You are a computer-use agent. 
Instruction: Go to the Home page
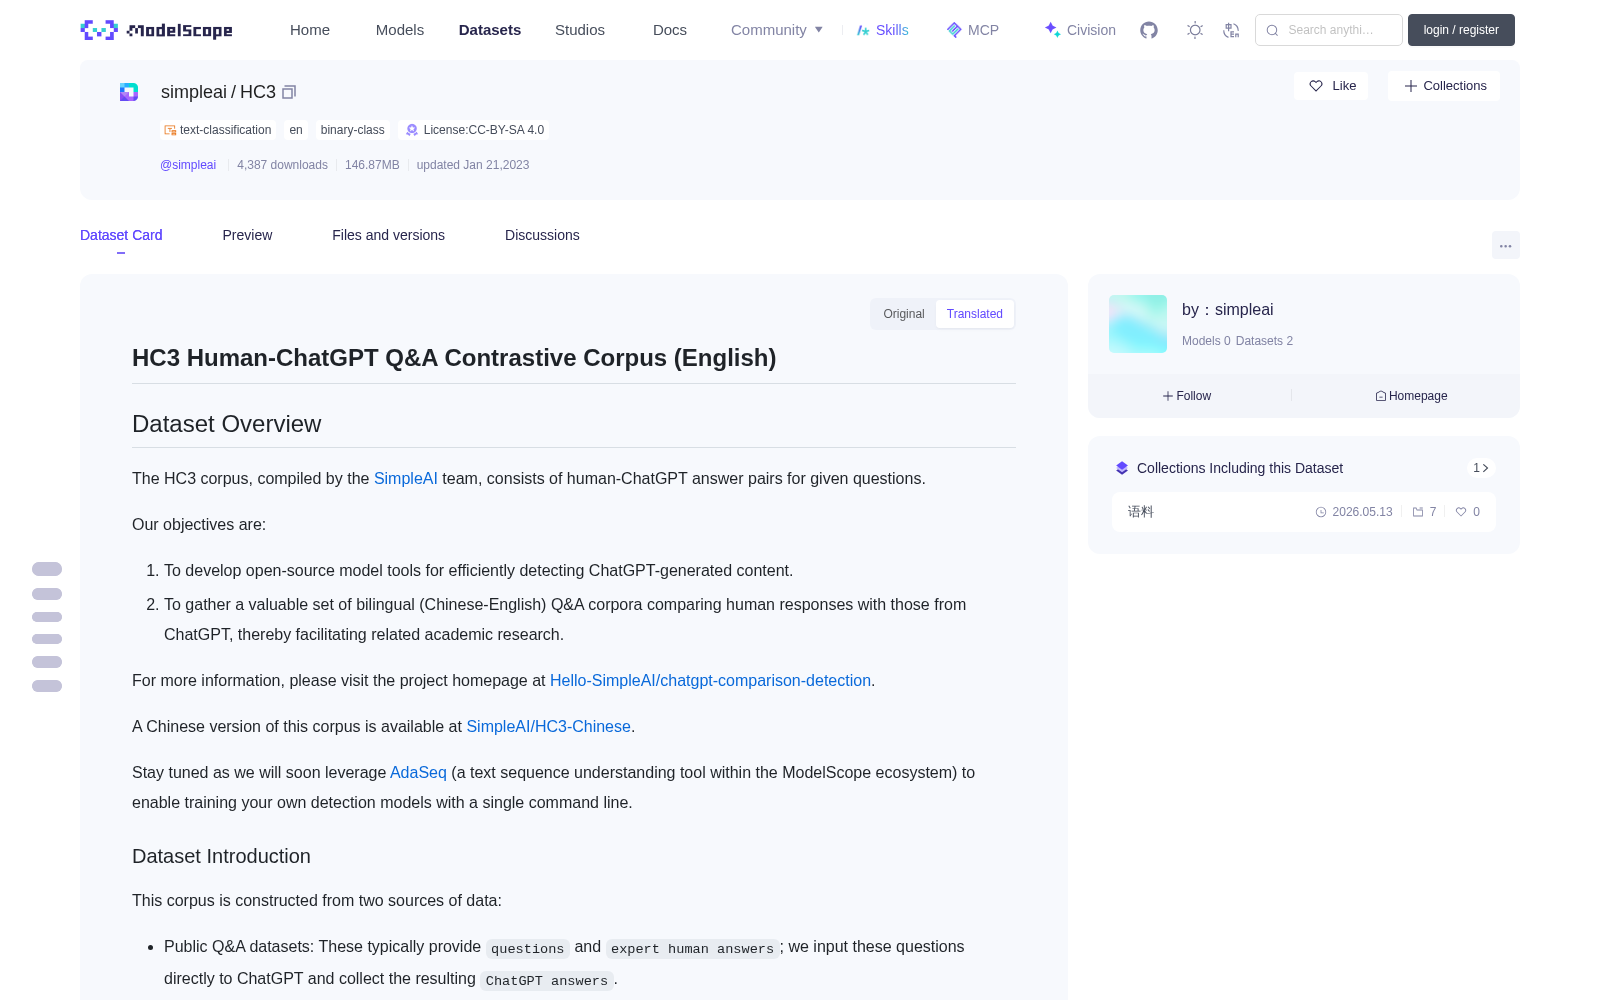click(x=310, y=30)
